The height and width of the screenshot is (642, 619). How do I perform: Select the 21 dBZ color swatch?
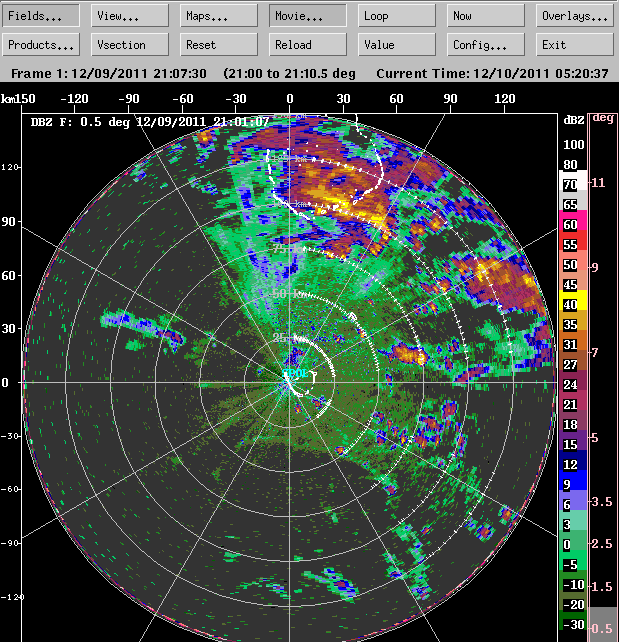click(573, 400)
